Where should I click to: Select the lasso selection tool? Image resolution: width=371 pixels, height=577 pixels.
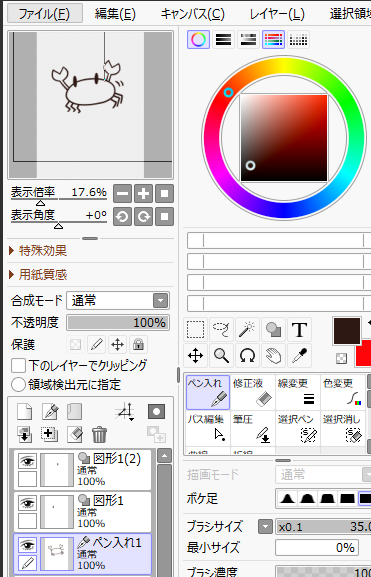coord(222,330)
